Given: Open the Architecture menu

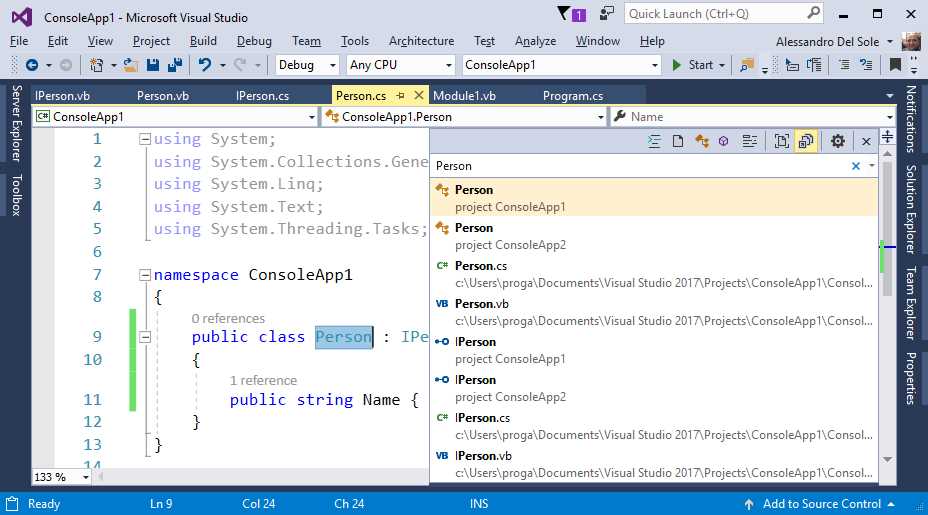Looking at the screenshot, I should point(421,41).
